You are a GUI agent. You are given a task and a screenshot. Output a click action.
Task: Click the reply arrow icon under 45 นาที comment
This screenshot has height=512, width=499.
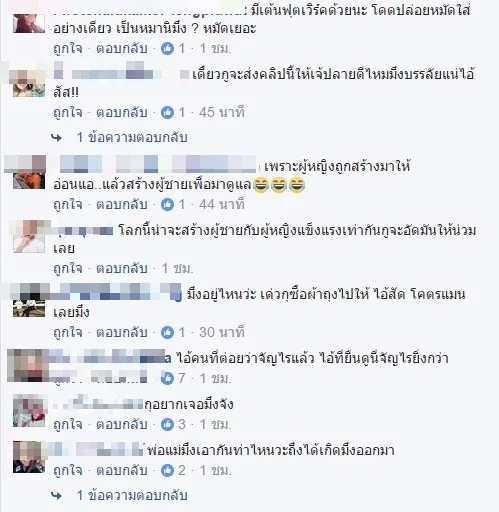(x=57, y=138)
